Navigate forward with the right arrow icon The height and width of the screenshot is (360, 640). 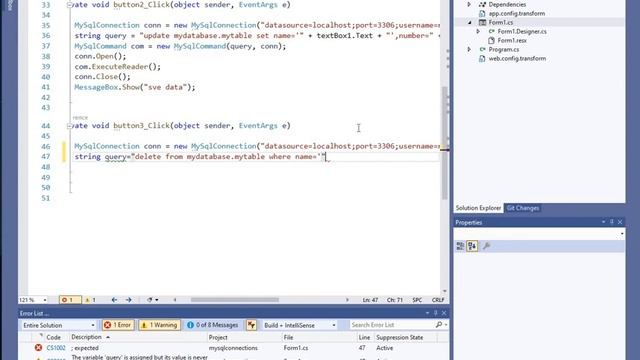pyautogui.click(x=129, y=300)
